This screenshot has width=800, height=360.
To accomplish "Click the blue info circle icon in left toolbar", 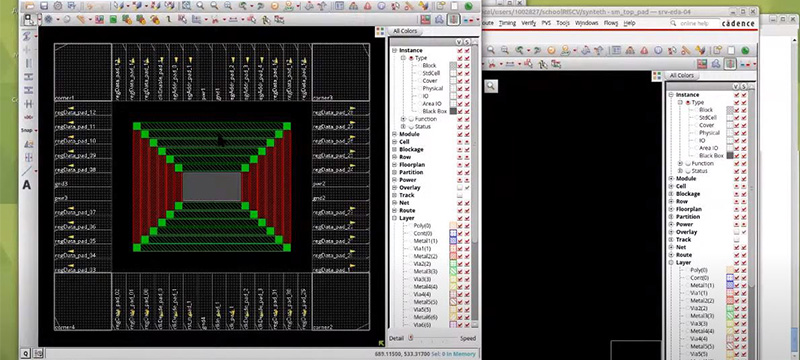I will [x=381, y=6].
